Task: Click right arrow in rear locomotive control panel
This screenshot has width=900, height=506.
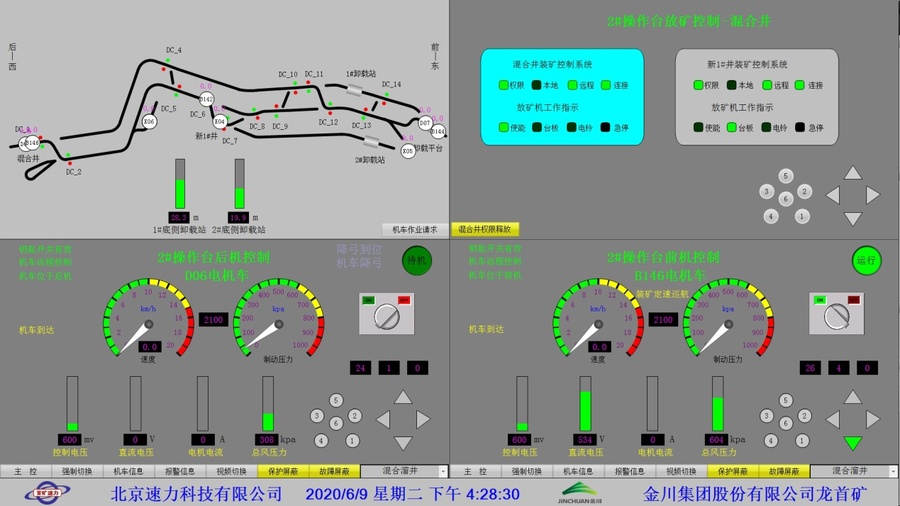Action: click(423, 419)
